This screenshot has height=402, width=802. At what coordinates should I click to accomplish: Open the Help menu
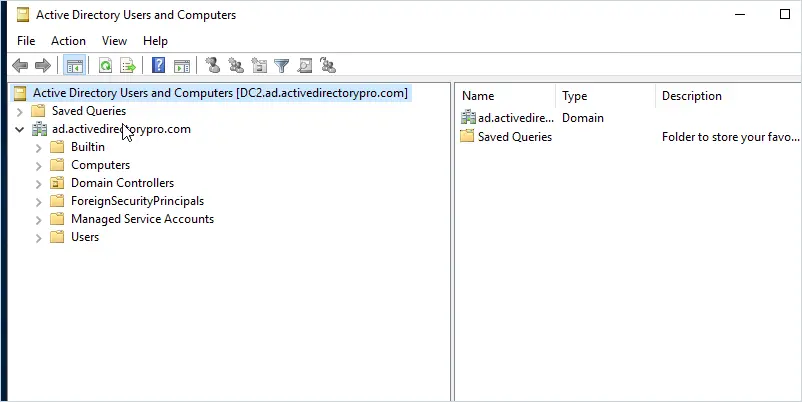point(155,41)
